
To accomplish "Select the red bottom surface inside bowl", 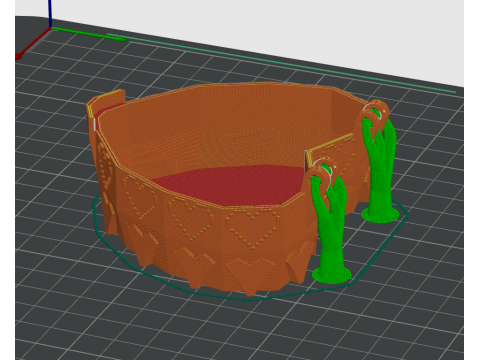I will pyautogui.click(x=230, y=188).
